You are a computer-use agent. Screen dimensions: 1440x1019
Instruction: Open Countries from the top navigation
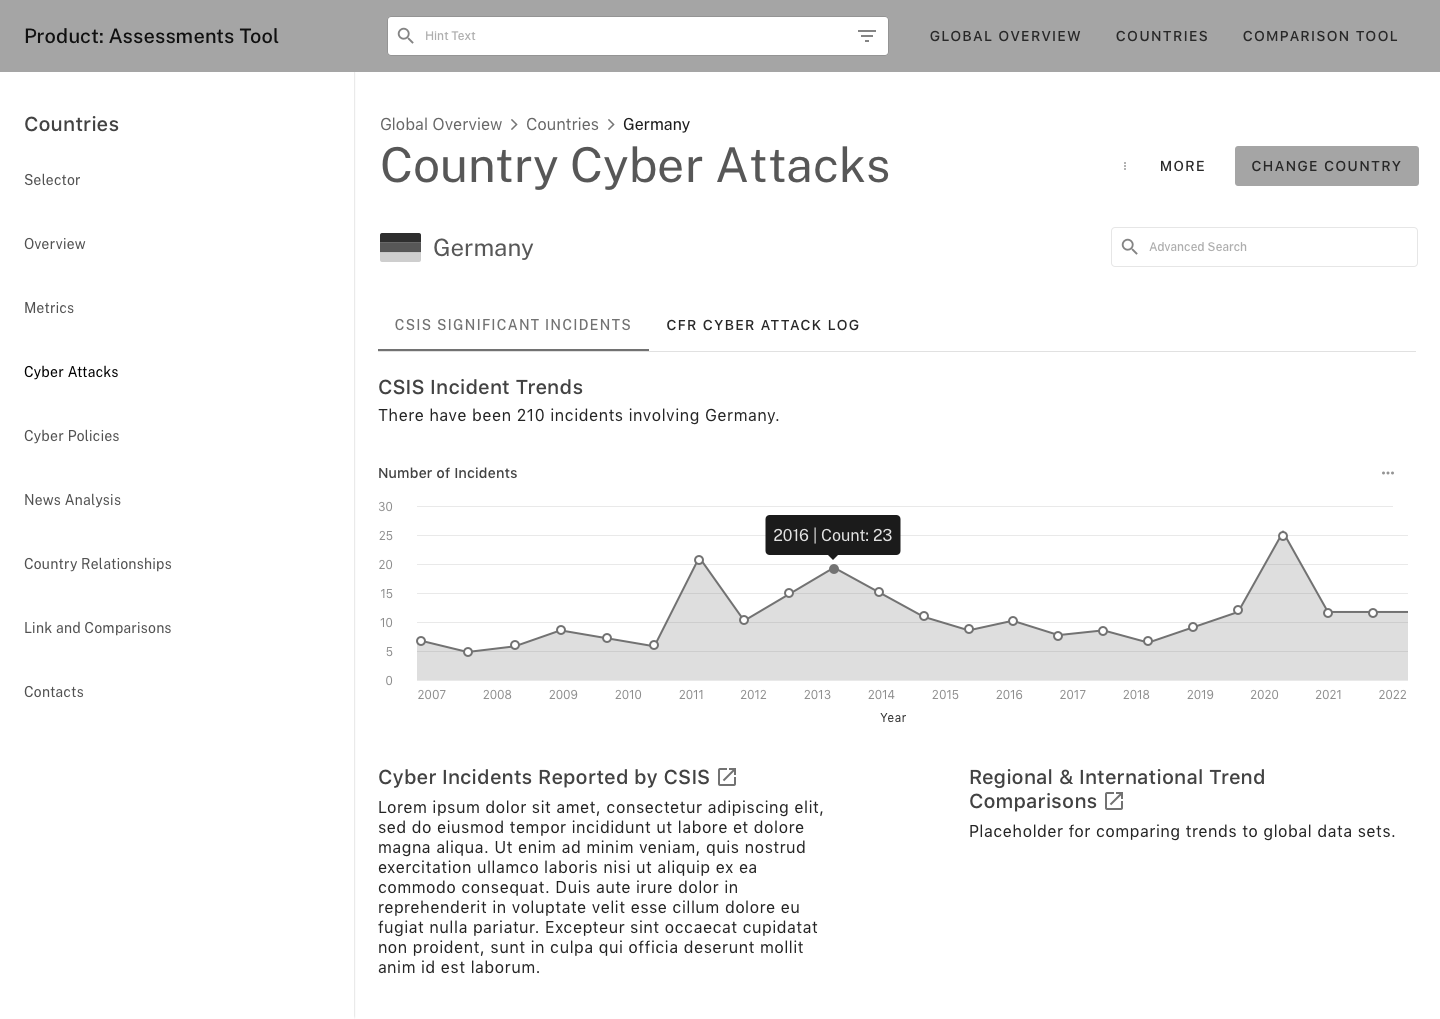tap(1161, 35)
